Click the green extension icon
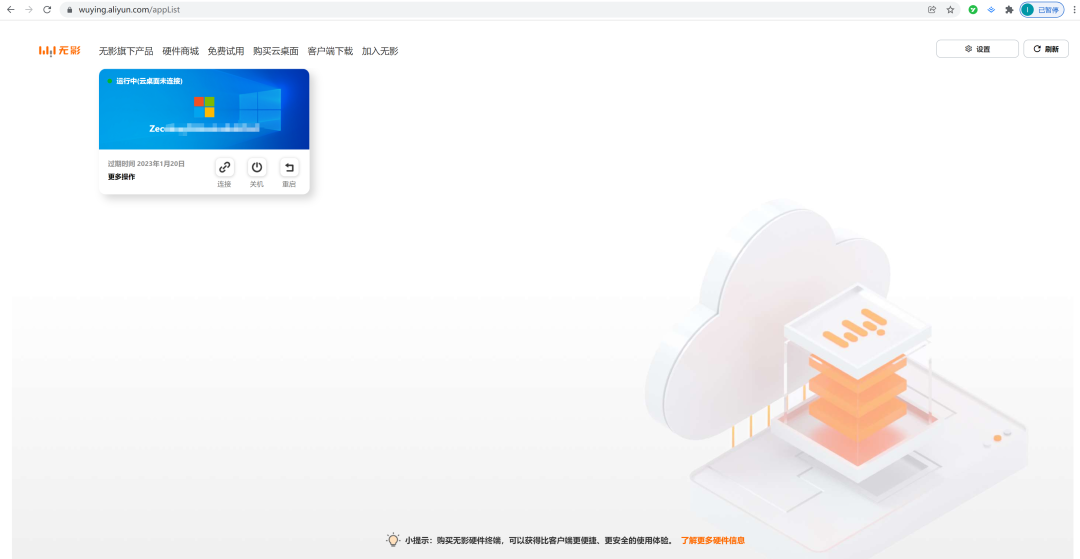Screen dimensions: 1080x559 click(x=973, y=10)
